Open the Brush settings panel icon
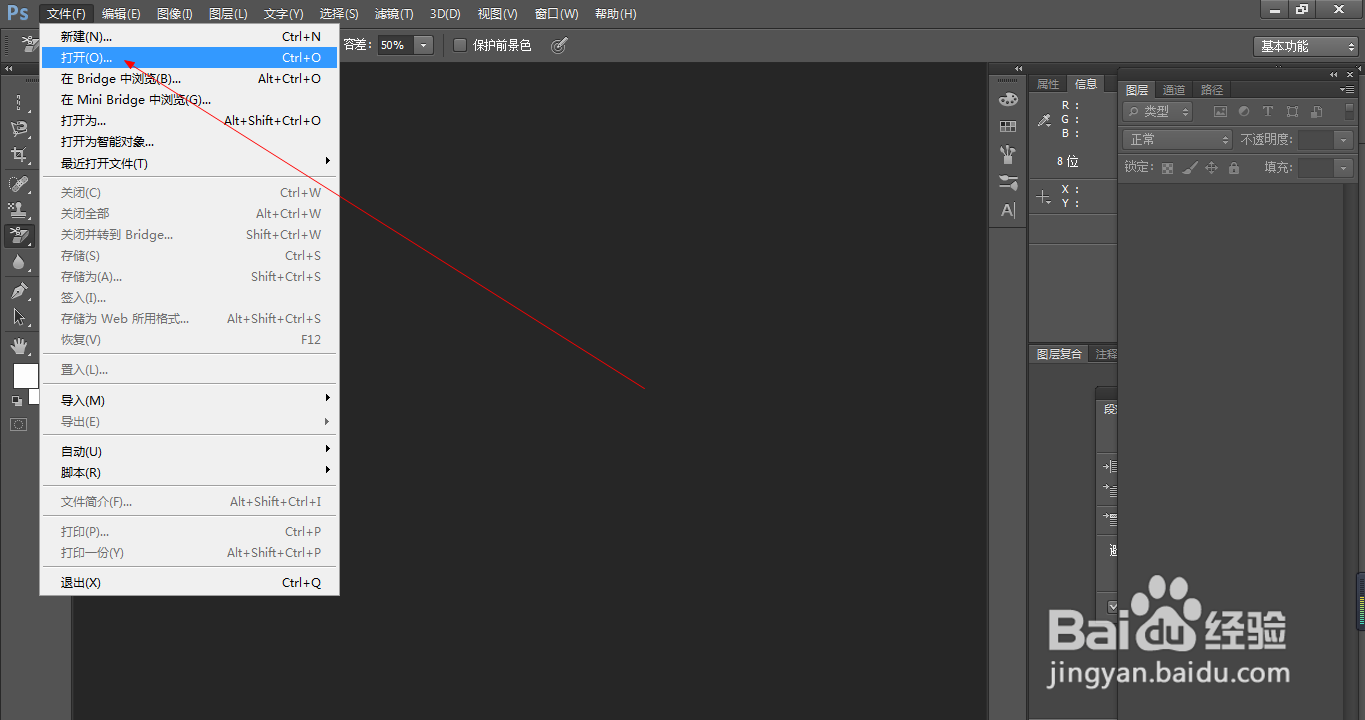Image resolution: width=1365 pixels, height=720 pixels. pos(1008,182)
